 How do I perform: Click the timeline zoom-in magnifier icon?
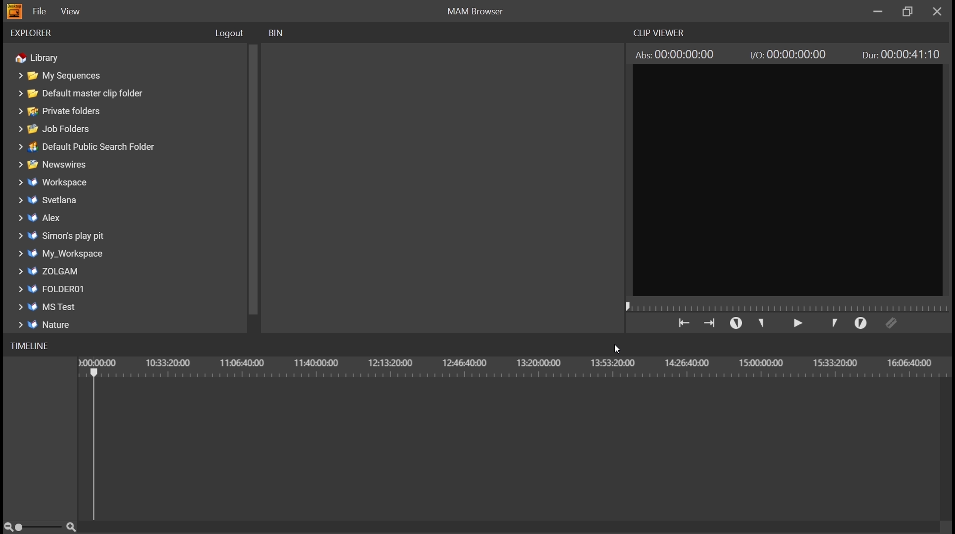[71, 527]
